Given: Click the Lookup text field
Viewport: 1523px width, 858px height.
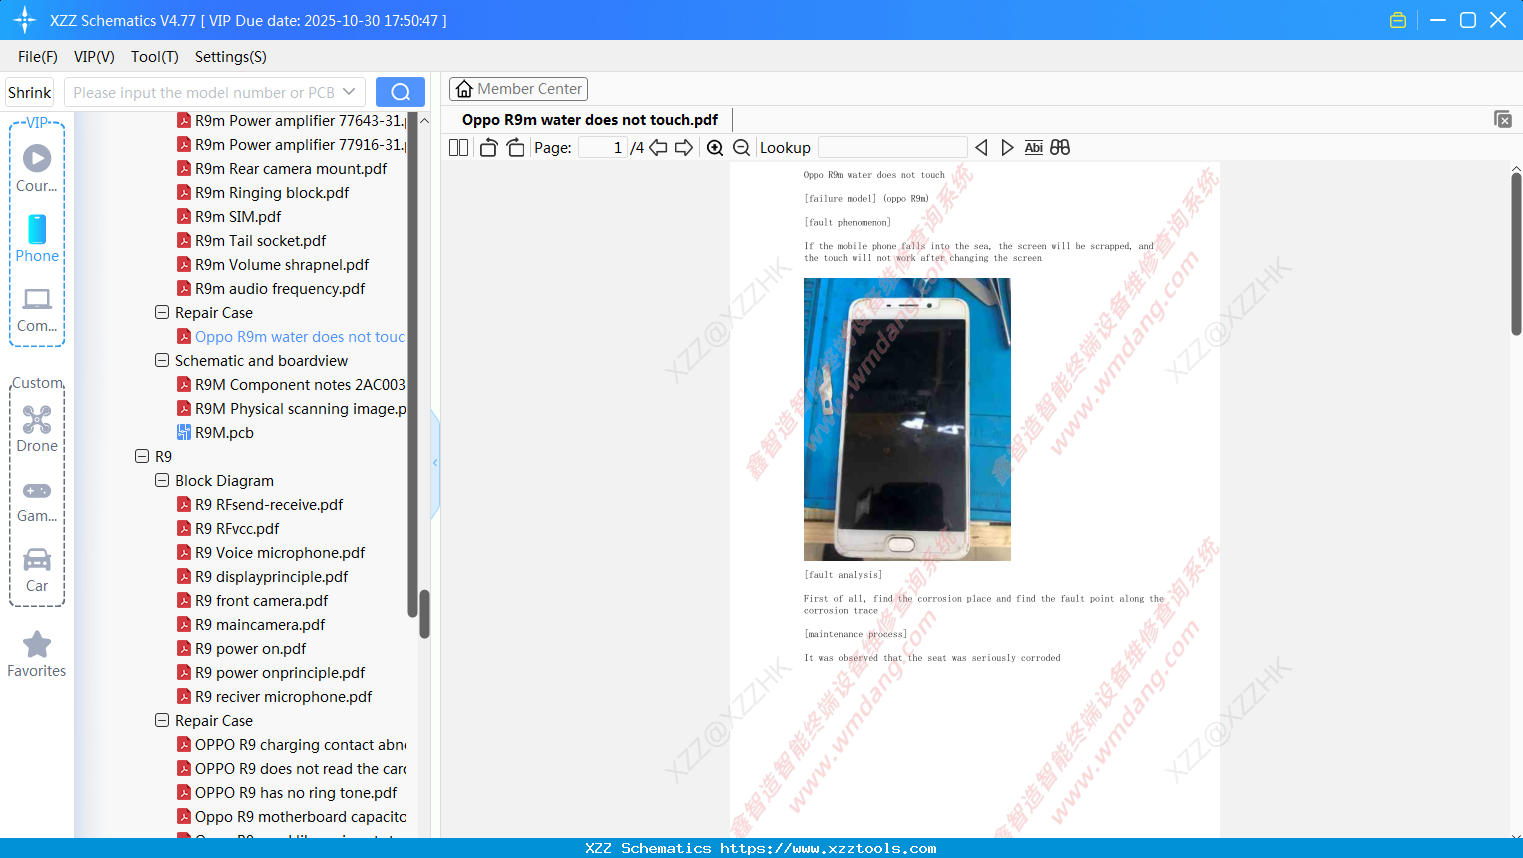Looking at the screenshot, I should point(892,148).
